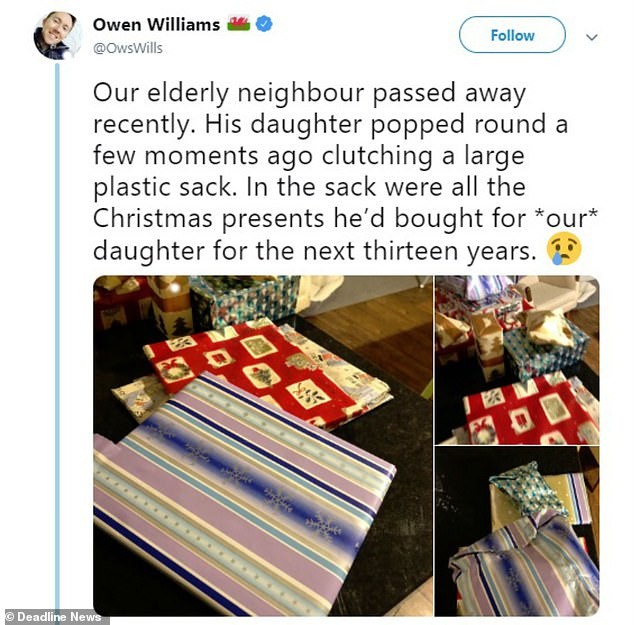The height and width of the screenshot is (625, 634).
Task: Click the tweet text about elderly neighbour
Action: [x=344, y=171]
